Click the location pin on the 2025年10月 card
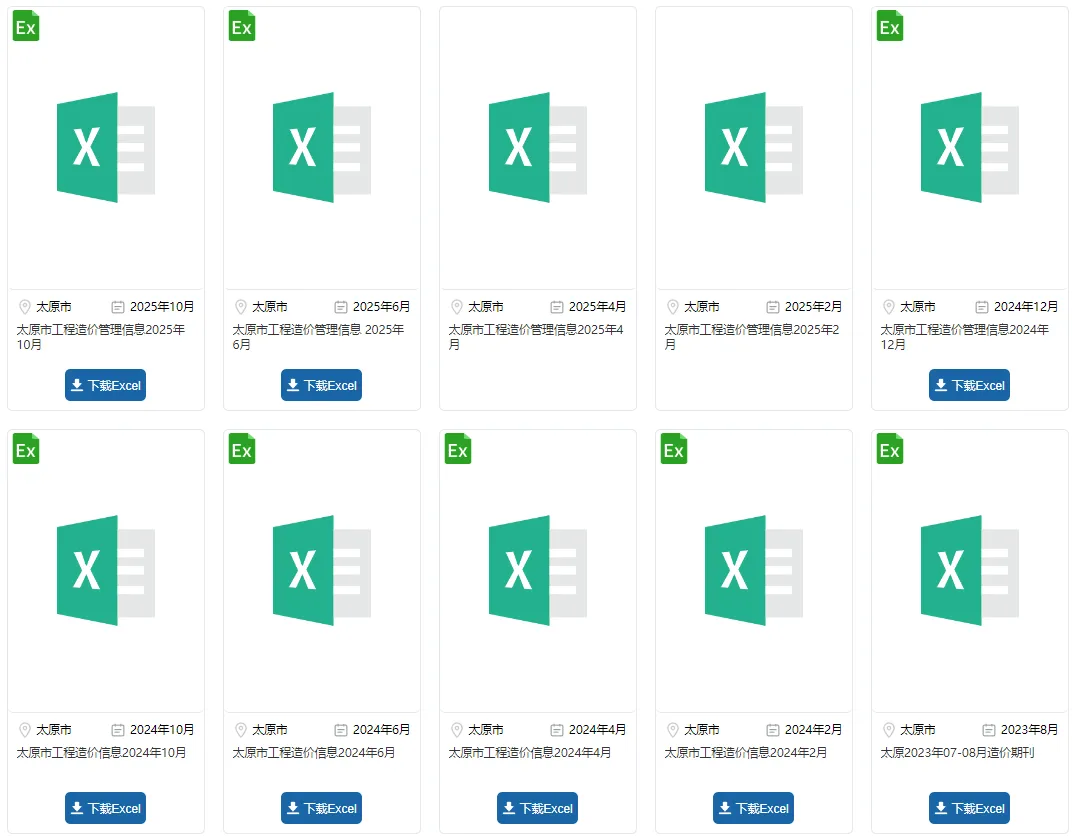The image size is (1072, 836). (x=25, y=307)
